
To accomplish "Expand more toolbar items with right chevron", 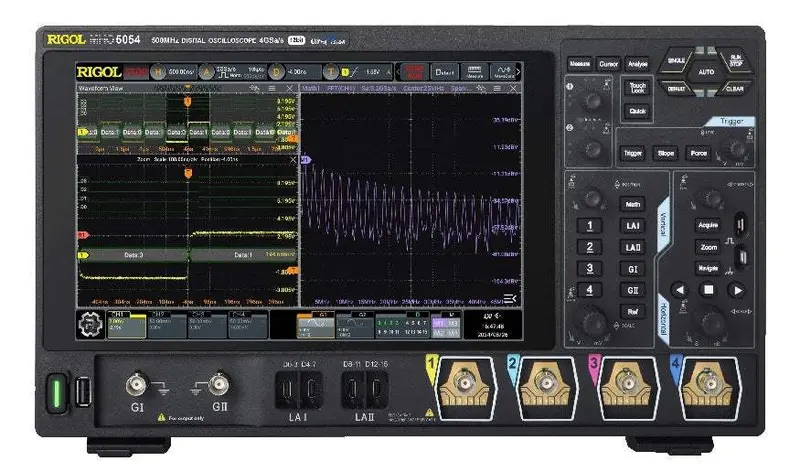I will pos(519,72).
